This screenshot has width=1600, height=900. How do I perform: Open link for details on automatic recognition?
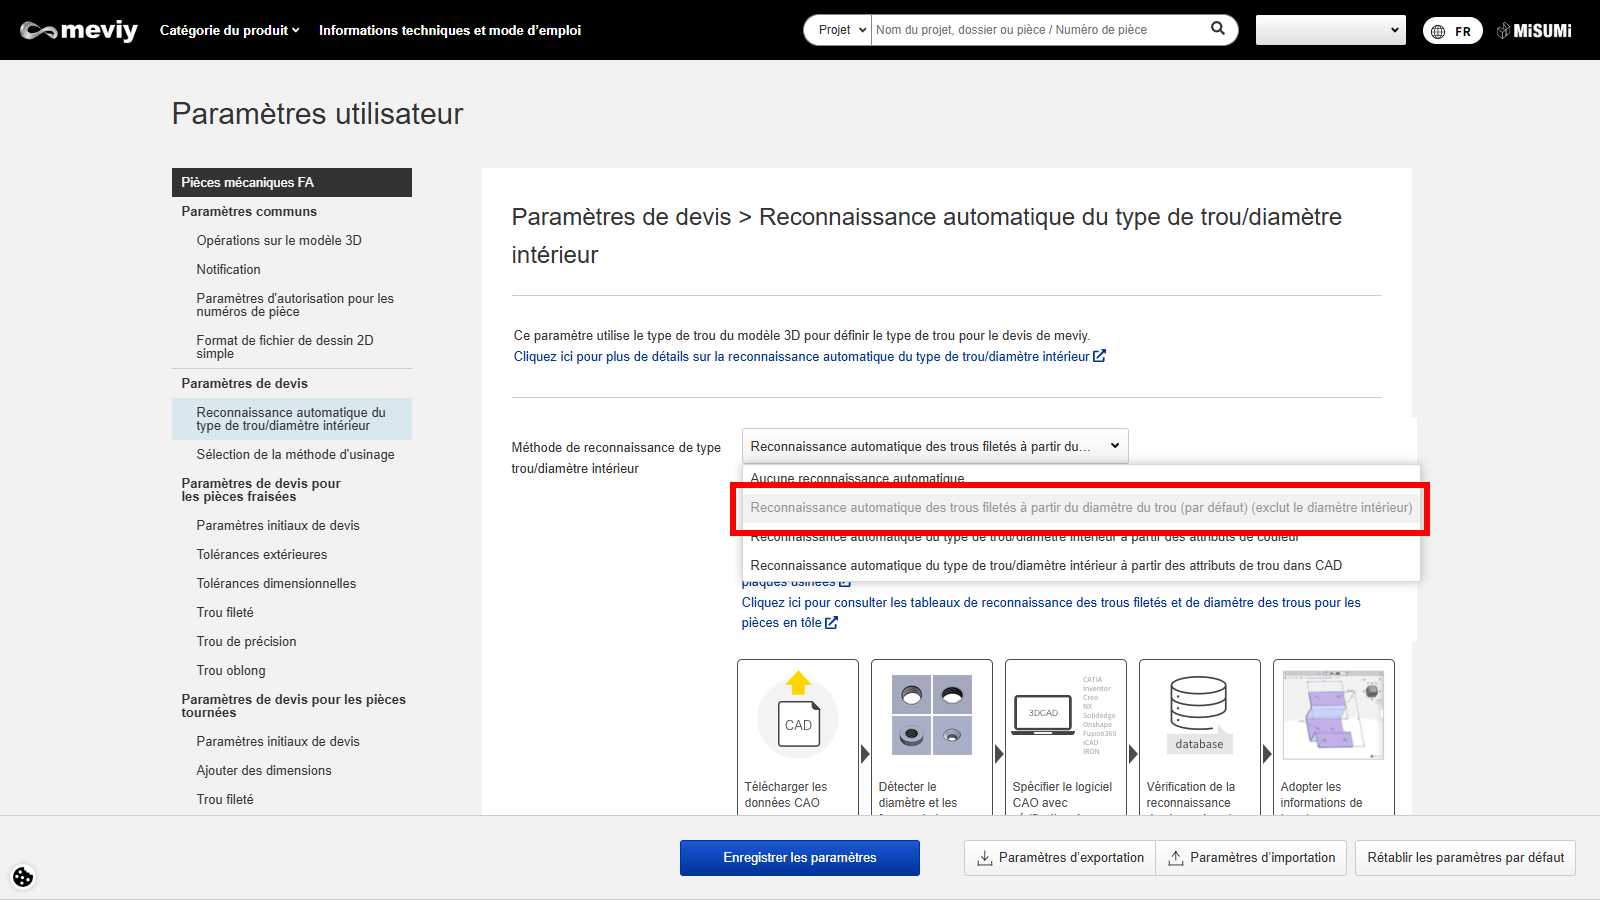click(808, 356)
